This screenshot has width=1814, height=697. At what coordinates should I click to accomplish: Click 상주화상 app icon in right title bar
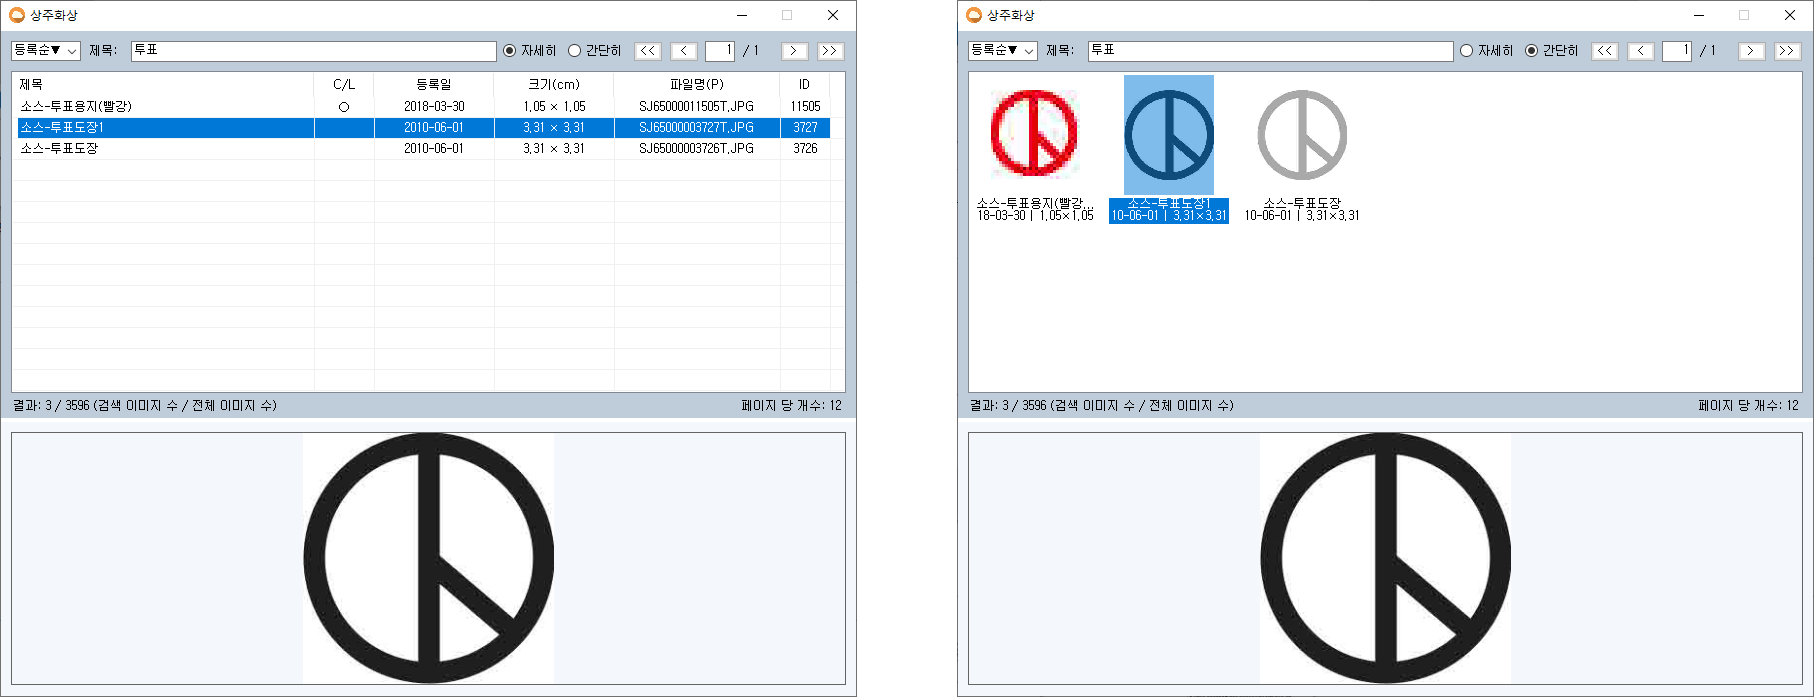[x=974, y=15]
